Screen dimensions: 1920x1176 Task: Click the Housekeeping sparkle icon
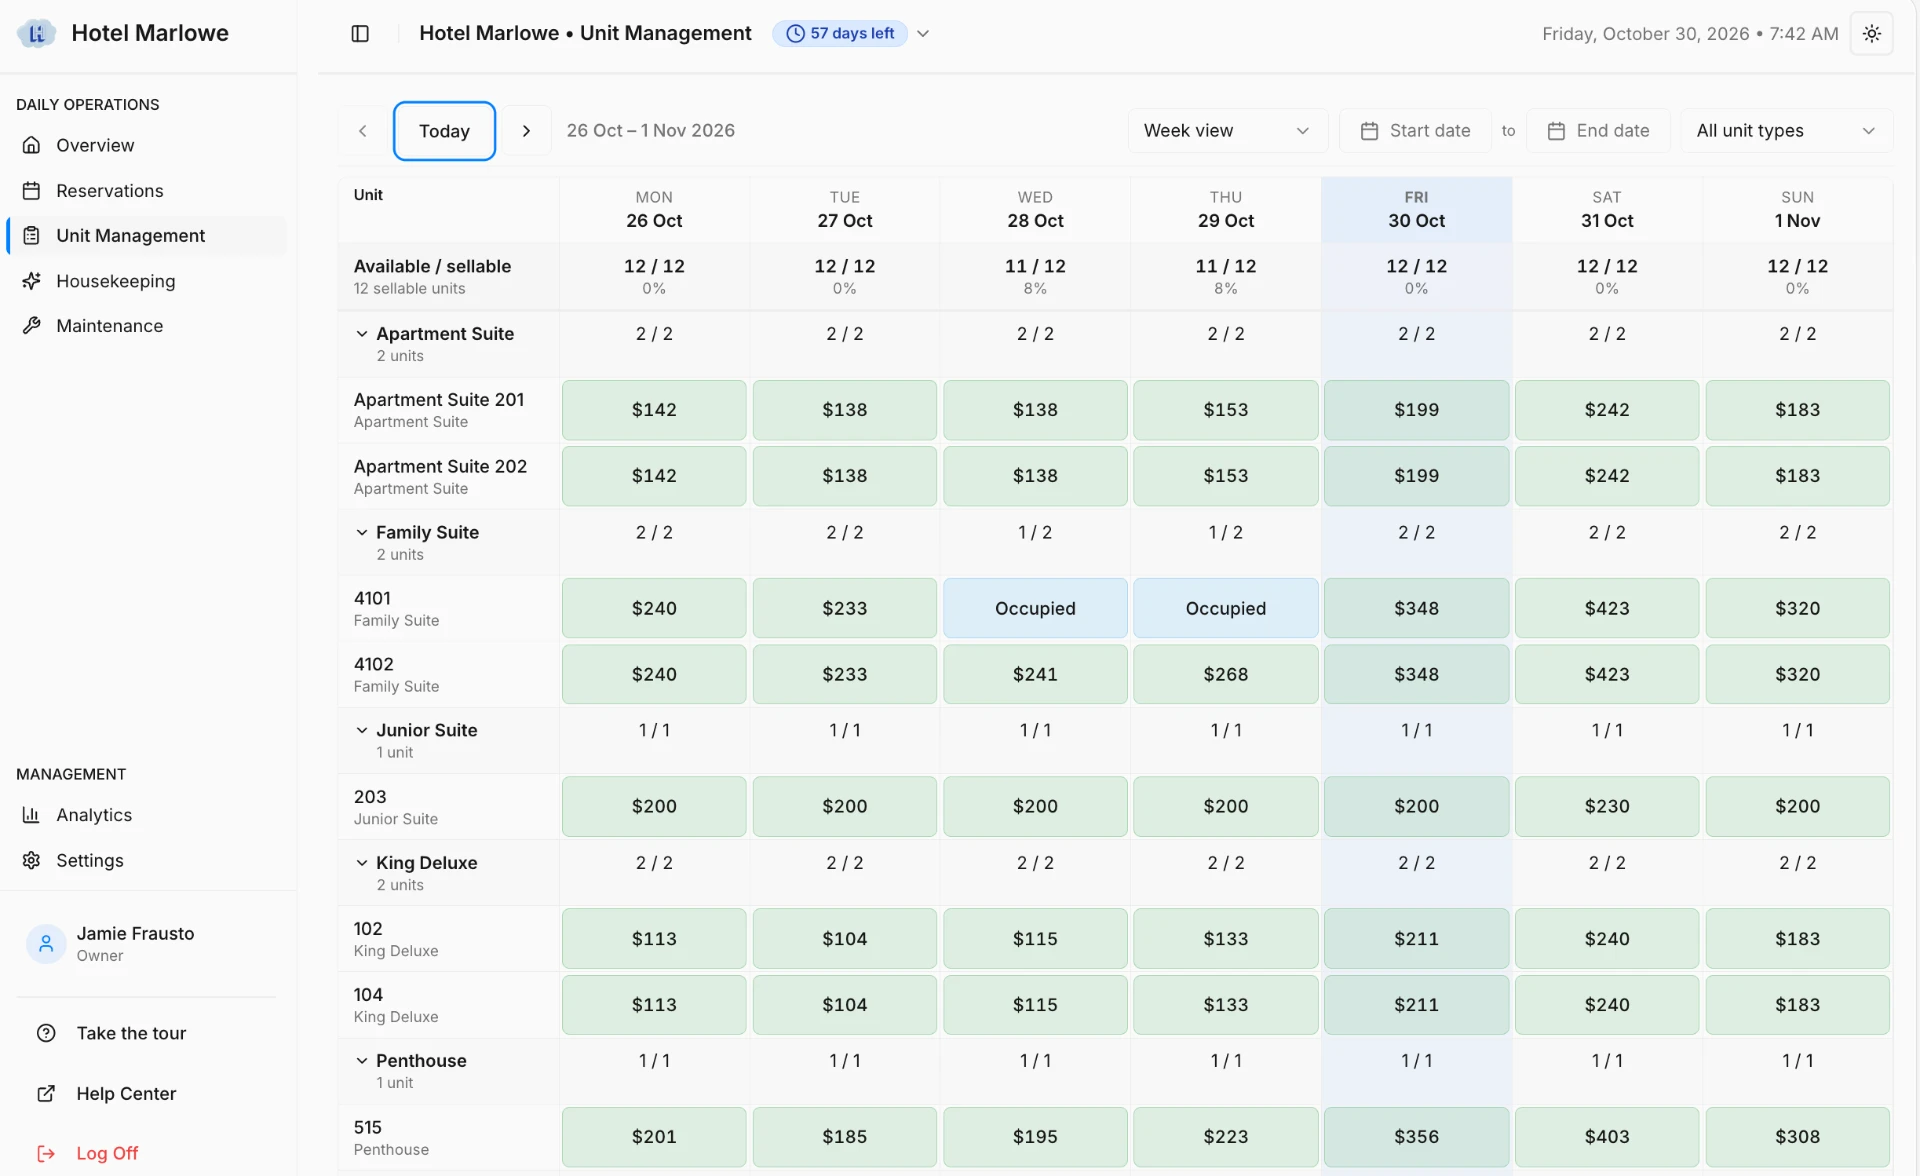[x=32, y=281]
